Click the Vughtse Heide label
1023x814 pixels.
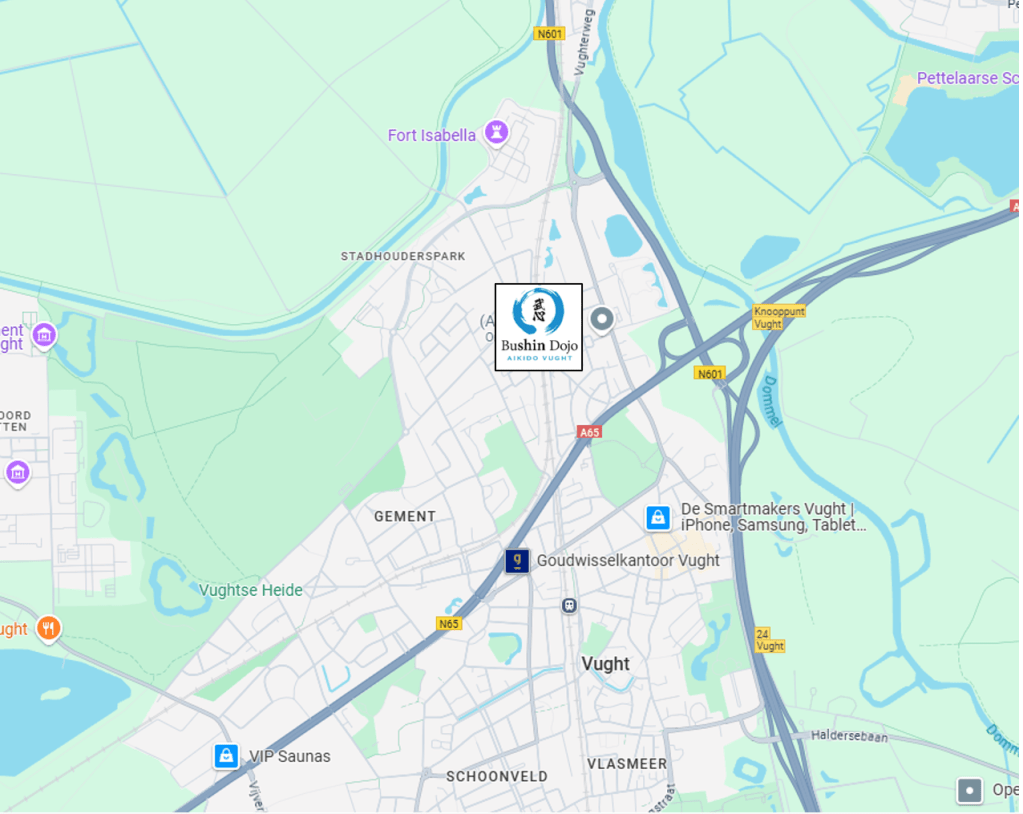tap(251, 590)
